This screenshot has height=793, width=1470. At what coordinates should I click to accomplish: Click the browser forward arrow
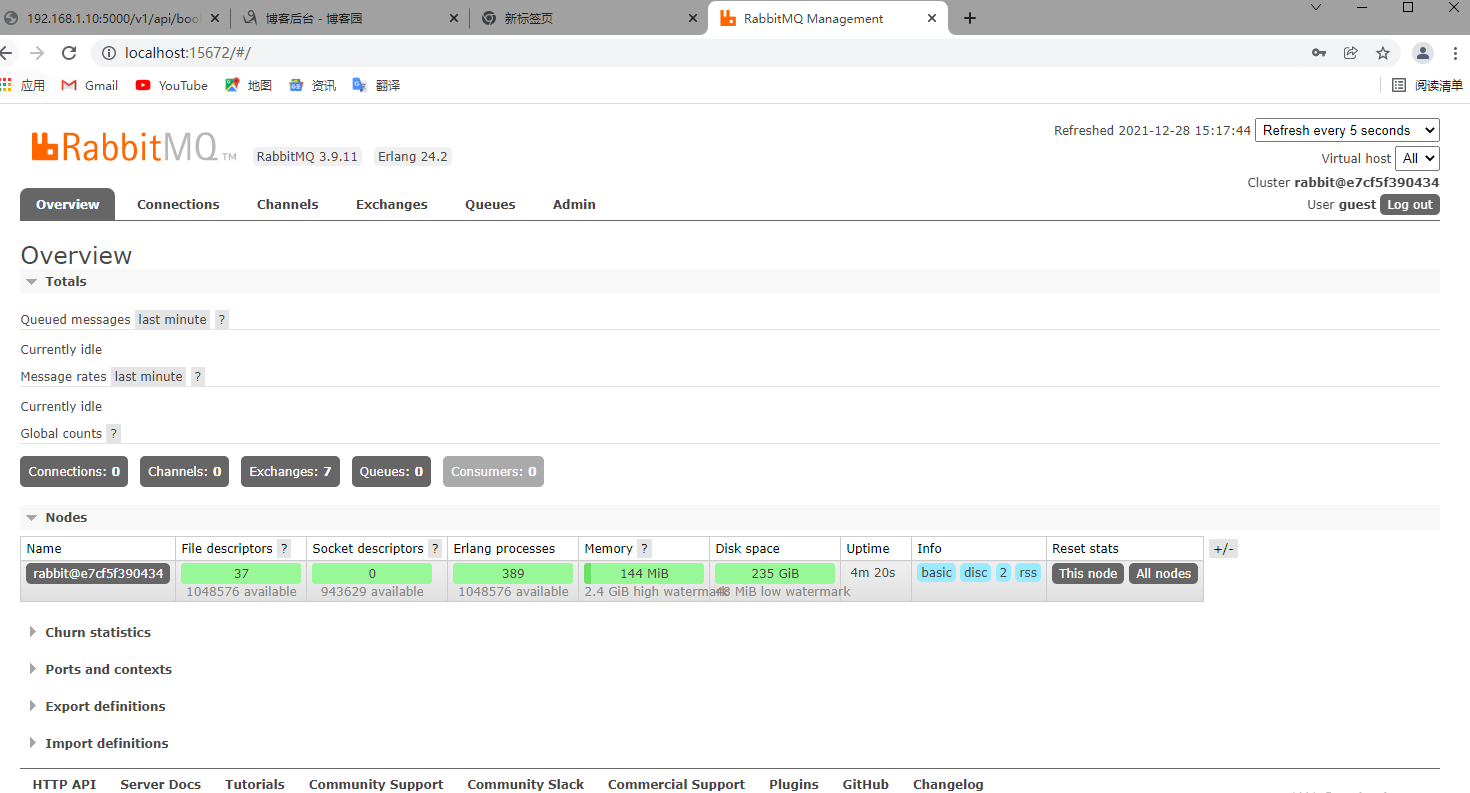pos(37,53)
